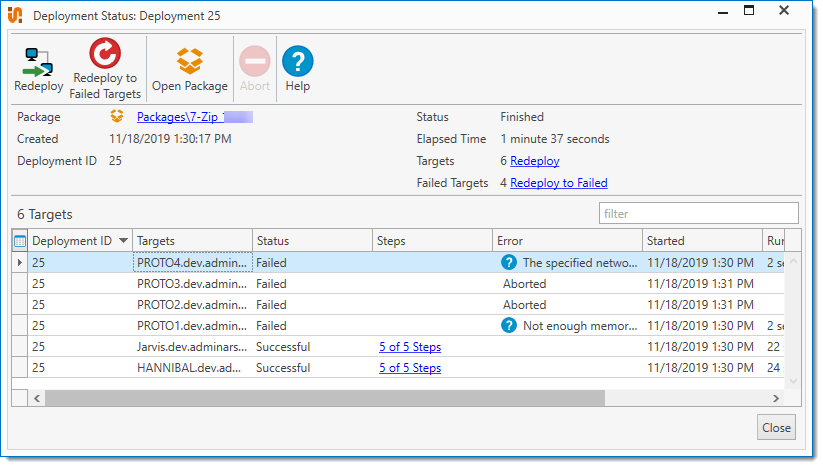The height and width of the screenshot is (467, 823).
Task: Select the PROTO3 target row
Action: pos(190,284)
